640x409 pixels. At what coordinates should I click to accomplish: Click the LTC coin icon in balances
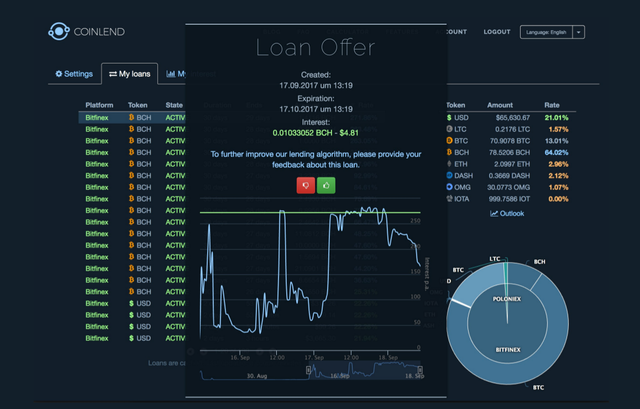449,129
